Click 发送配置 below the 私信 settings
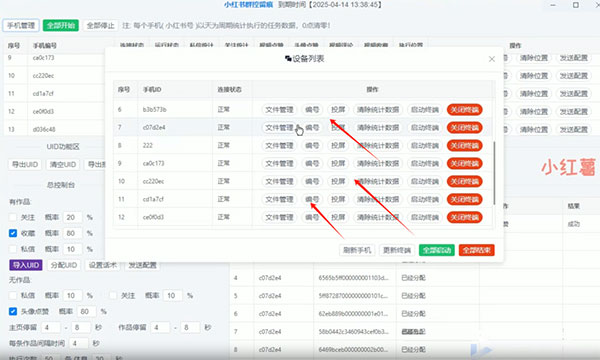The height and width of the screenshot is (360, 600). [x=142, y=265]
